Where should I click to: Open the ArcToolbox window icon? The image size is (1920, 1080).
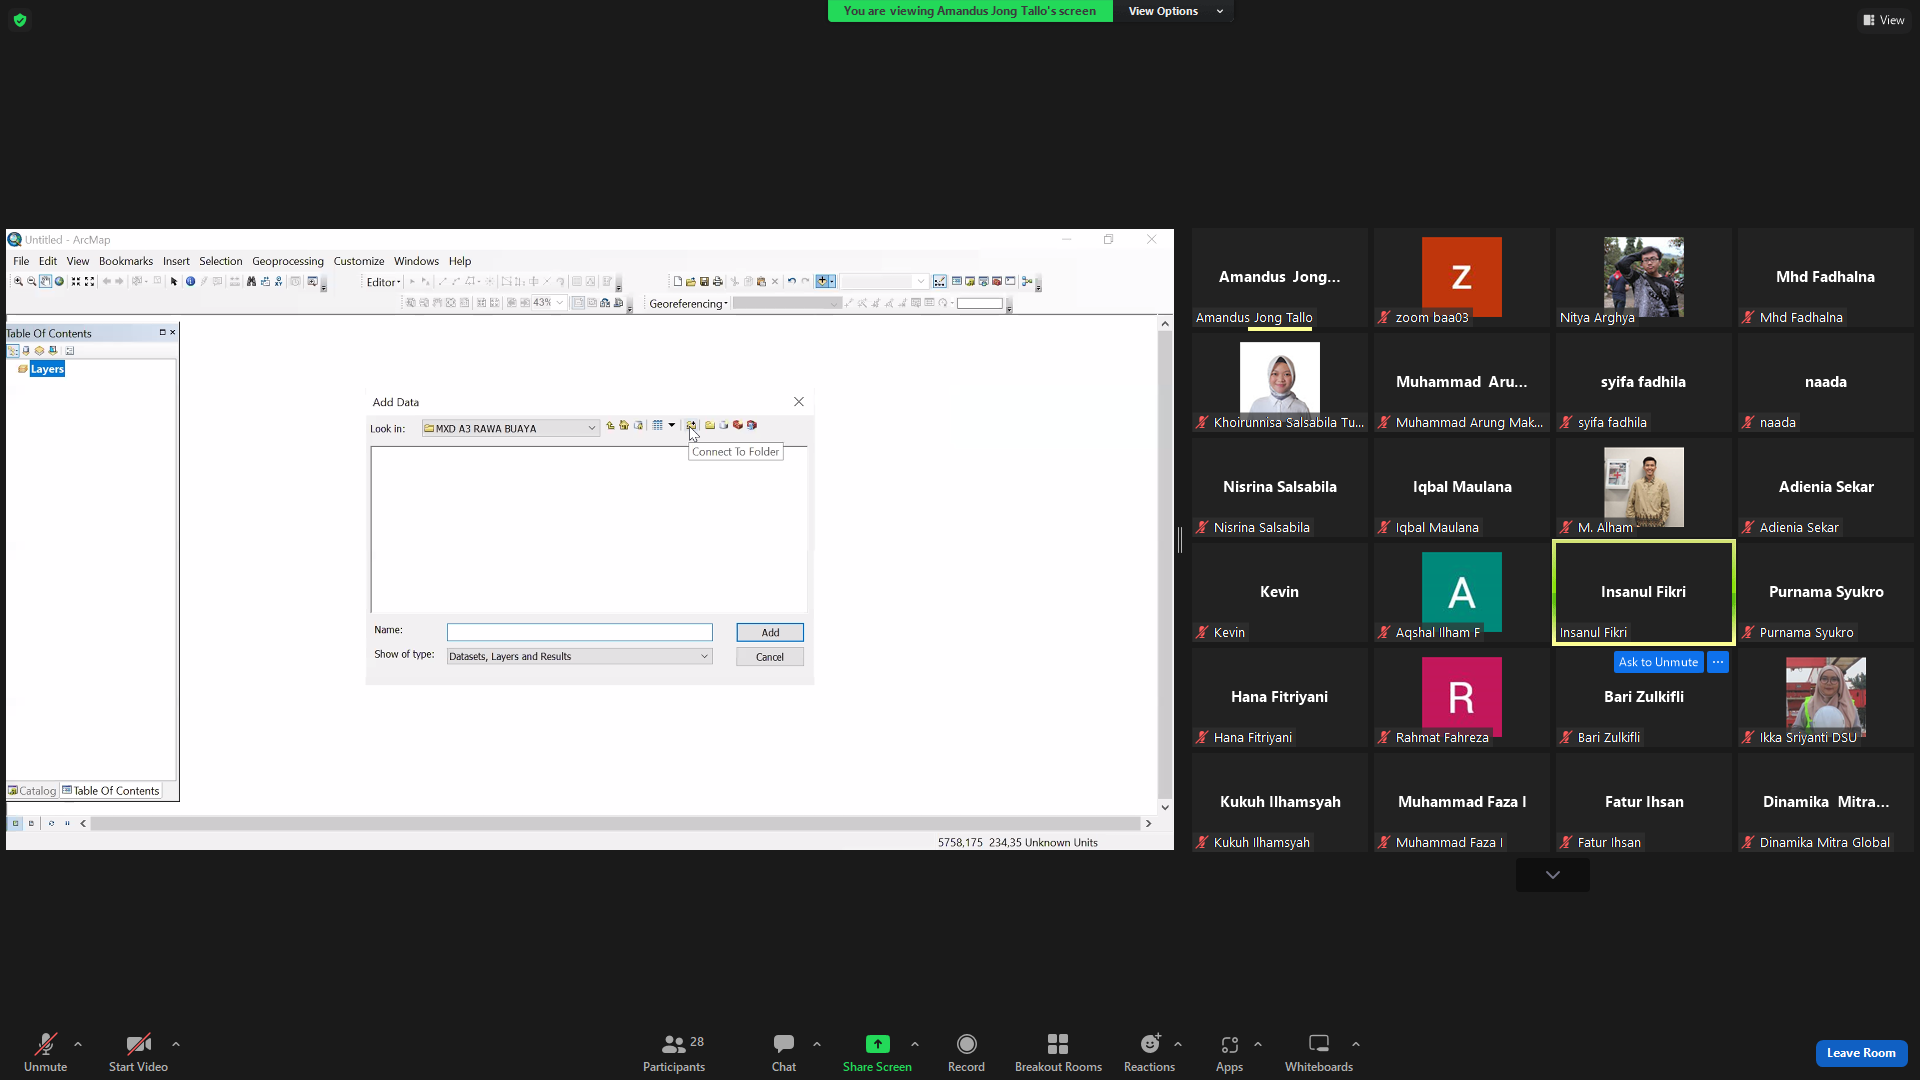click(997, 282)
